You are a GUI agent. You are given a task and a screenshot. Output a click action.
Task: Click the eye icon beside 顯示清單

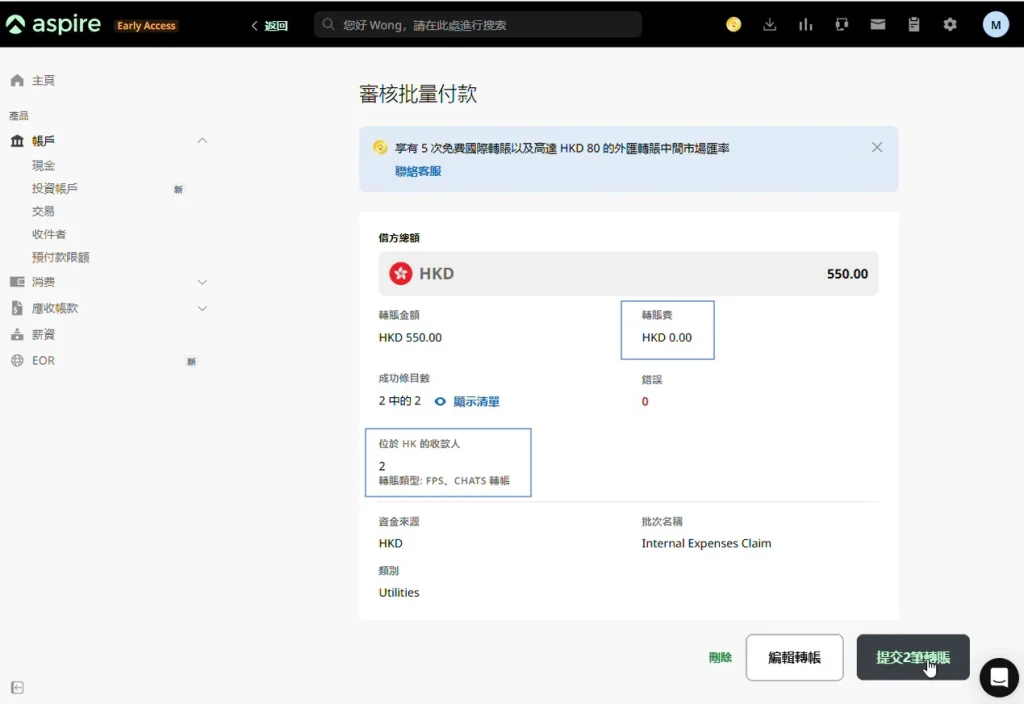click(x=440, y=402)
